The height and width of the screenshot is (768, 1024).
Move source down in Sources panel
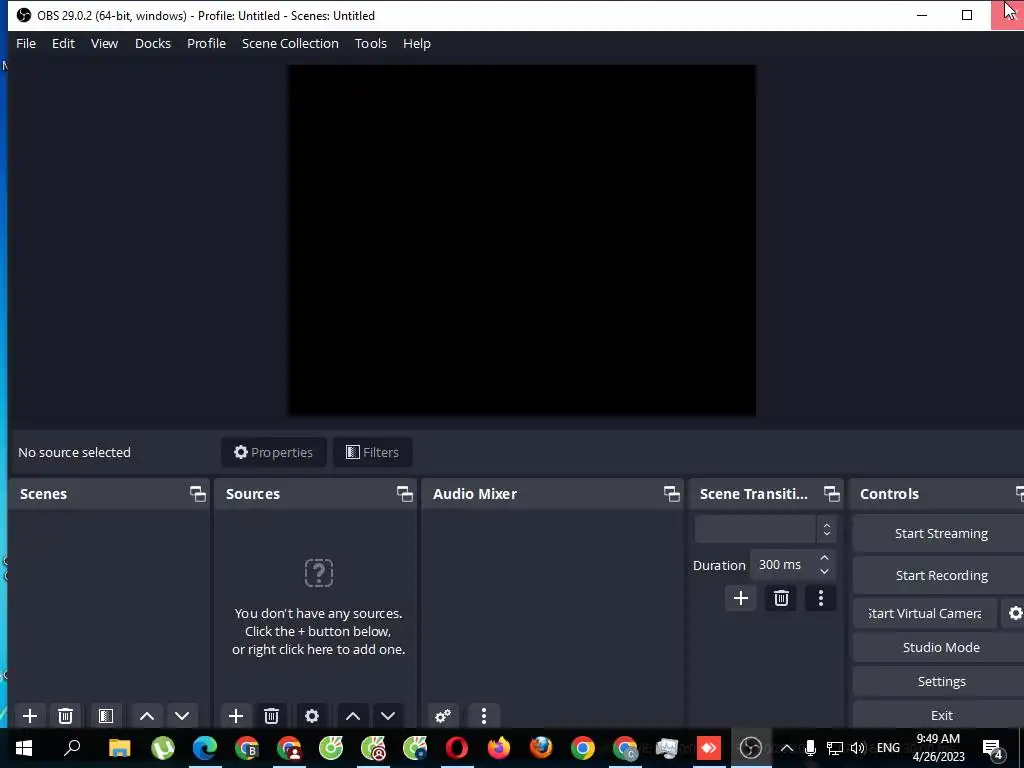pos(388,716)
